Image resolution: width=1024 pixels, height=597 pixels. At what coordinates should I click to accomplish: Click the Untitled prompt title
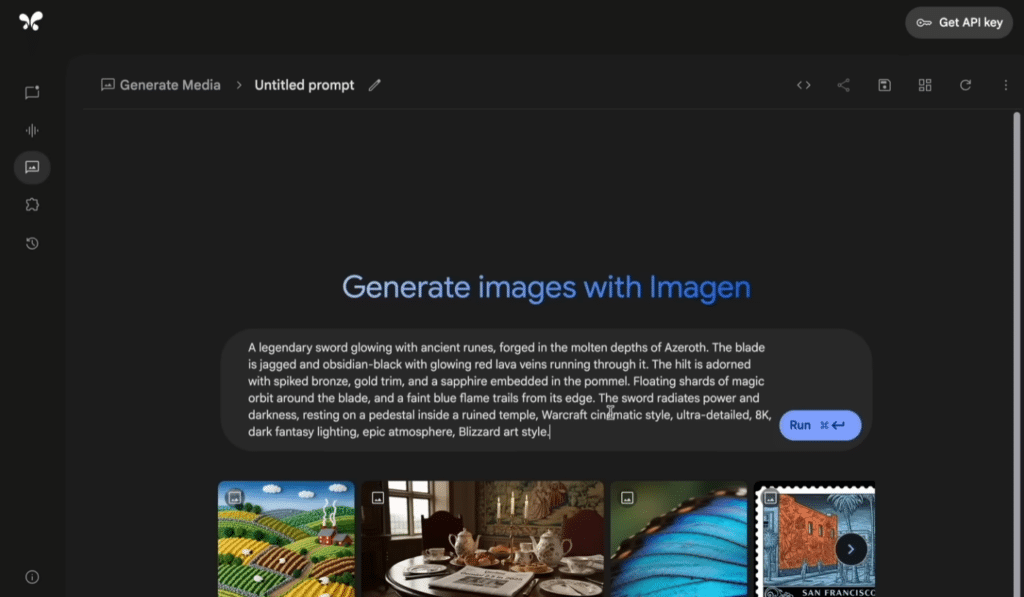point(304,85)
